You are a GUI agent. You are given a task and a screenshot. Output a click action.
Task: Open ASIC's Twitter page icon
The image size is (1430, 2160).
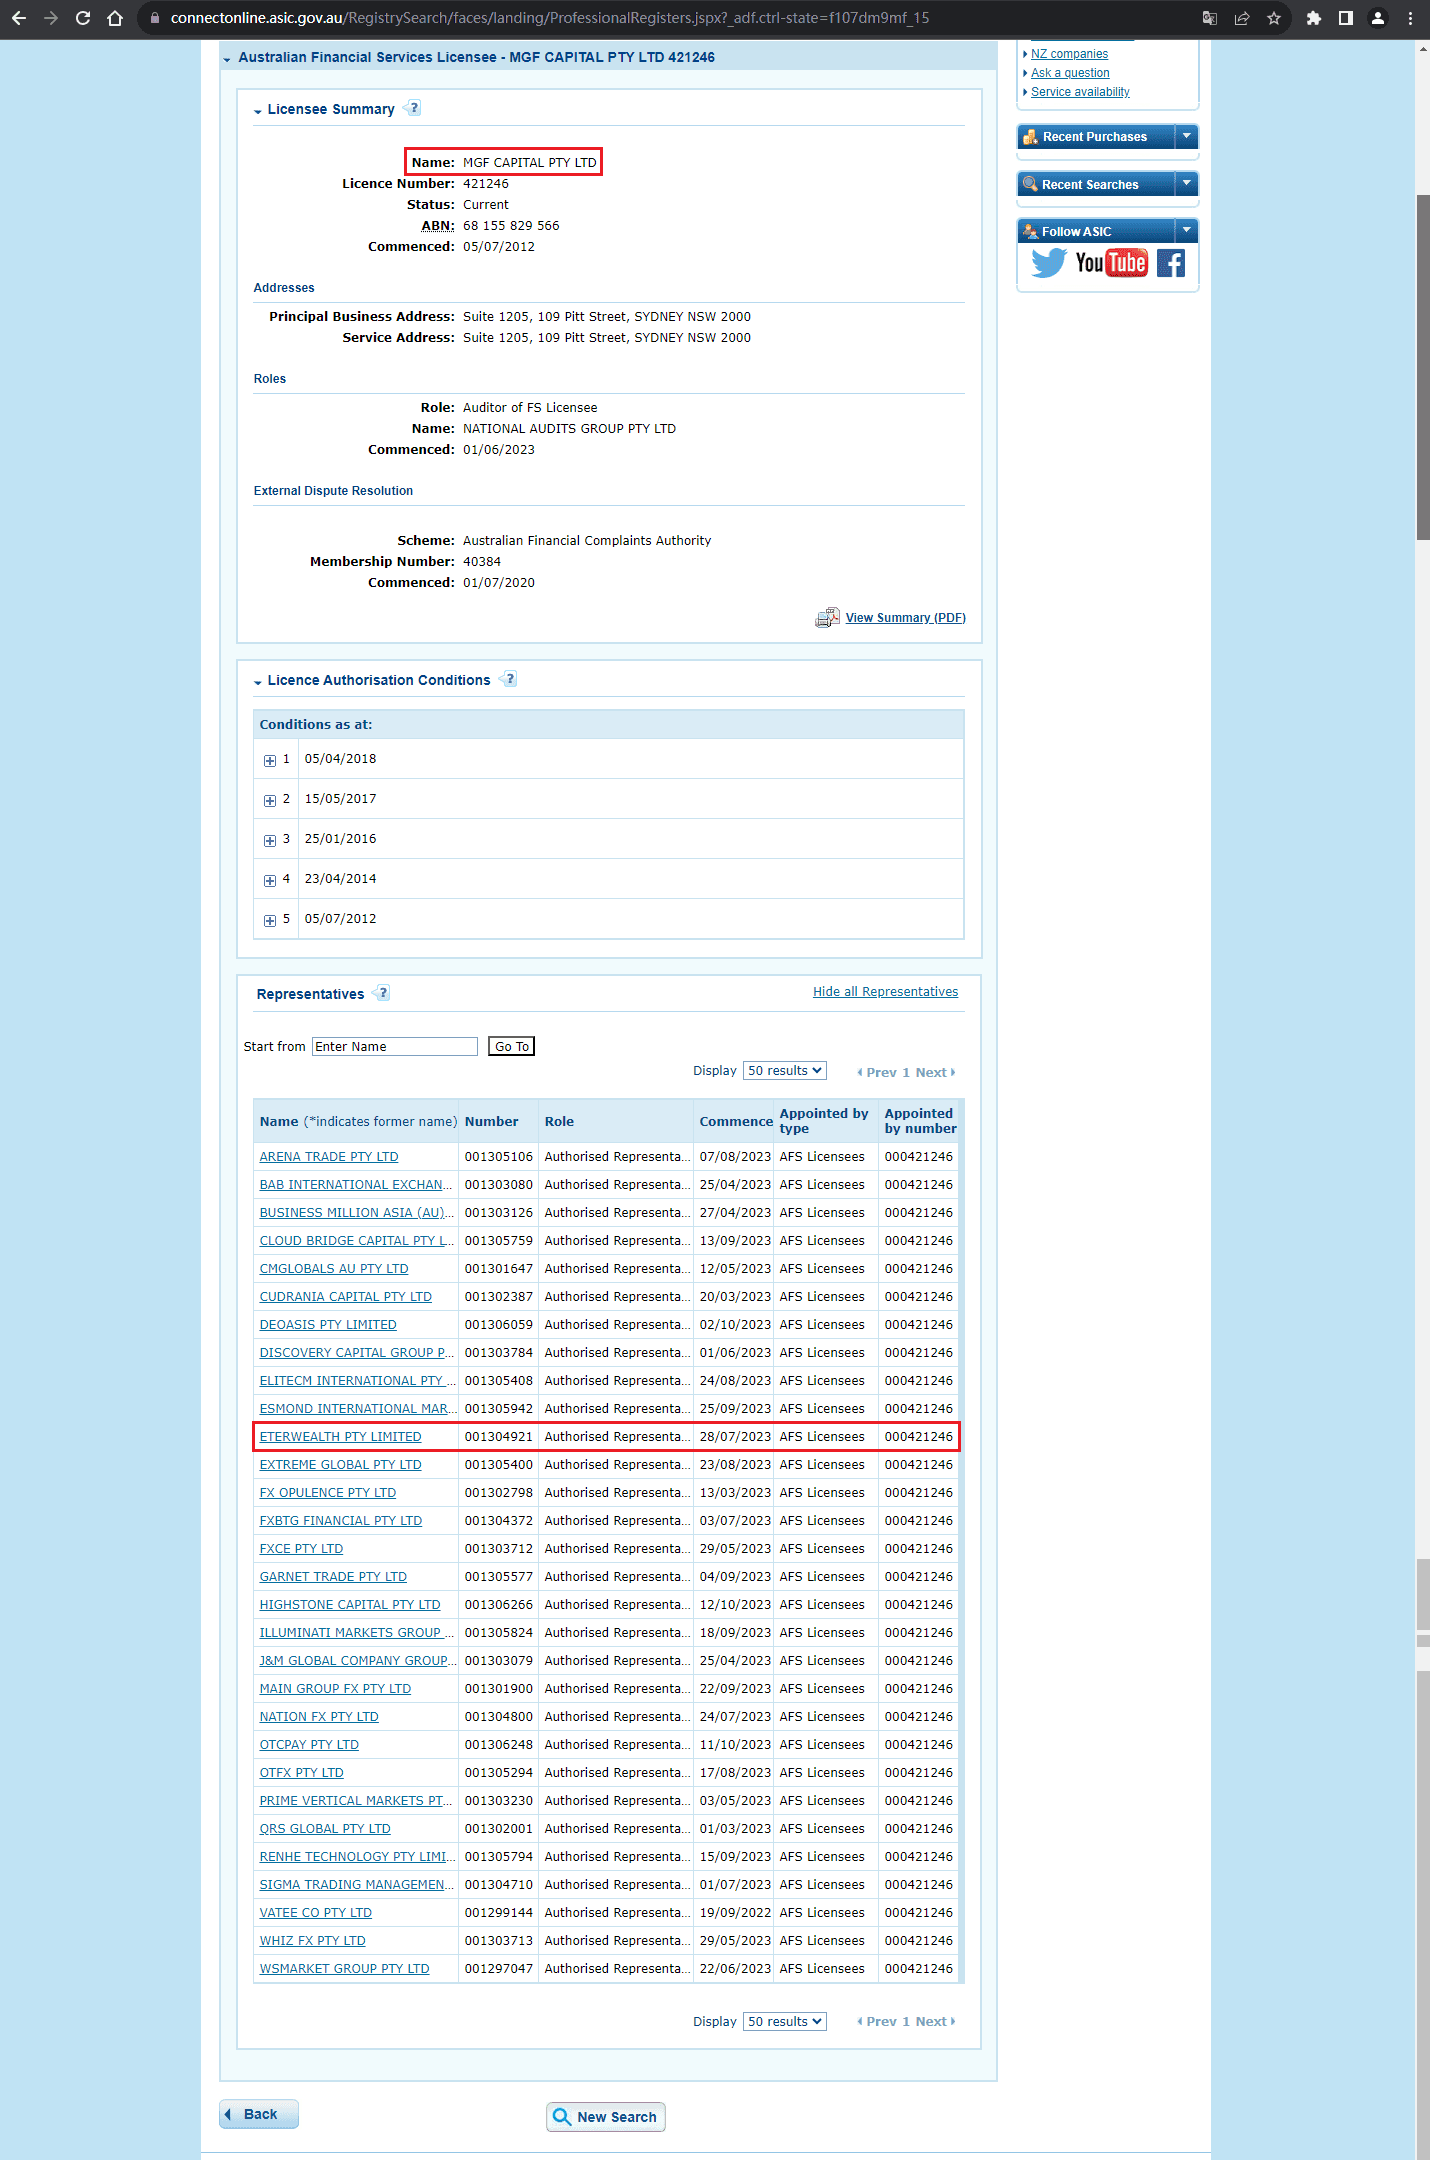[1049, 263]
